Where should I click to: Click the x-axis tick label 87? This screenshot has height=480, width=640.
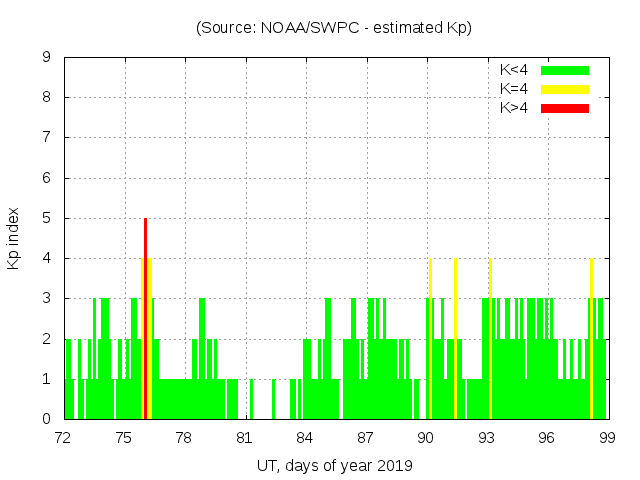[x=365, y=437]
